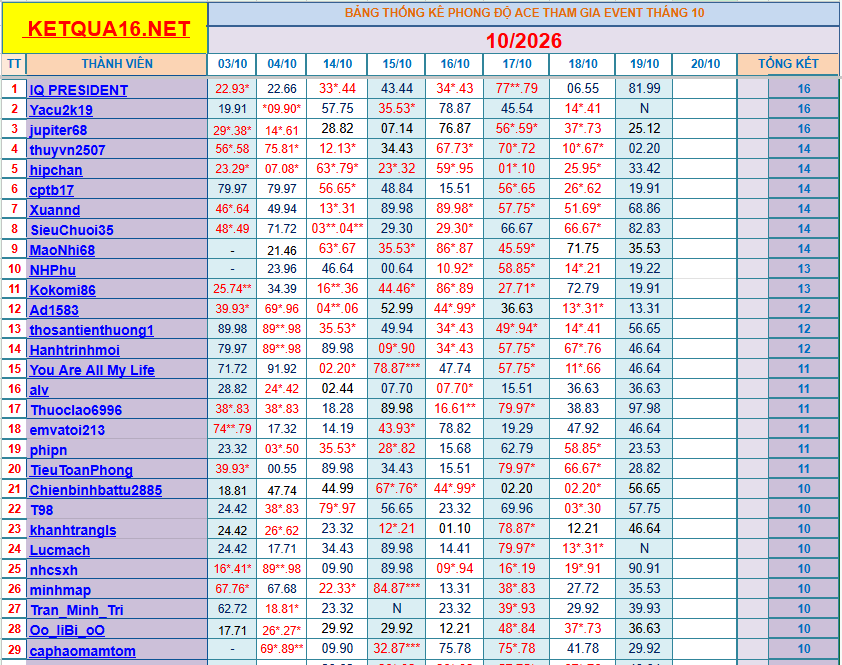Open NHPhu member link
Screen dimensions: 842x665
point(53,270)
